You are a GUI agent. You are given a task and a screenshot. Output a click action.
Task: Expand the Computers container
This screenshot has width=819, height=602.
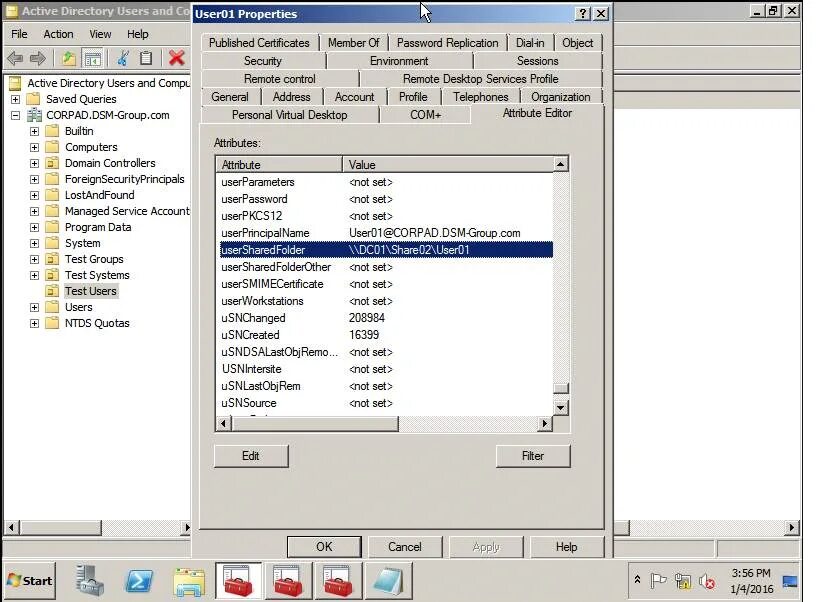[x=34, y=148]
